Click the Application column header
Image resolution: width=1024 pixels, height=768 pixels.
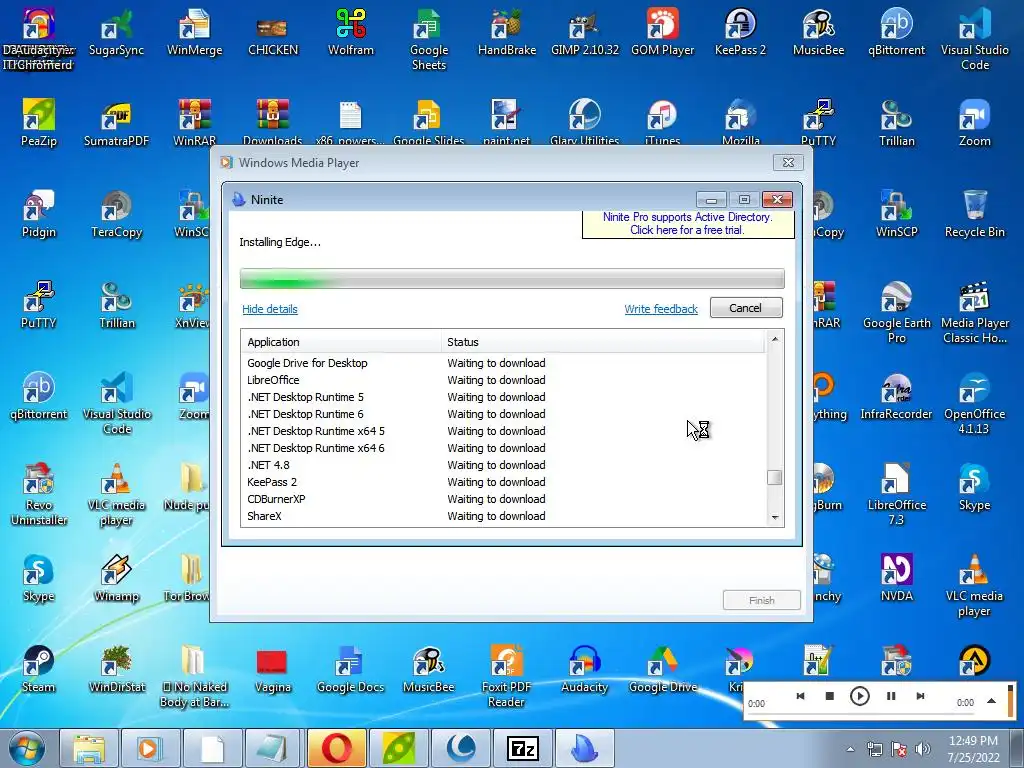tap(341, 342)
